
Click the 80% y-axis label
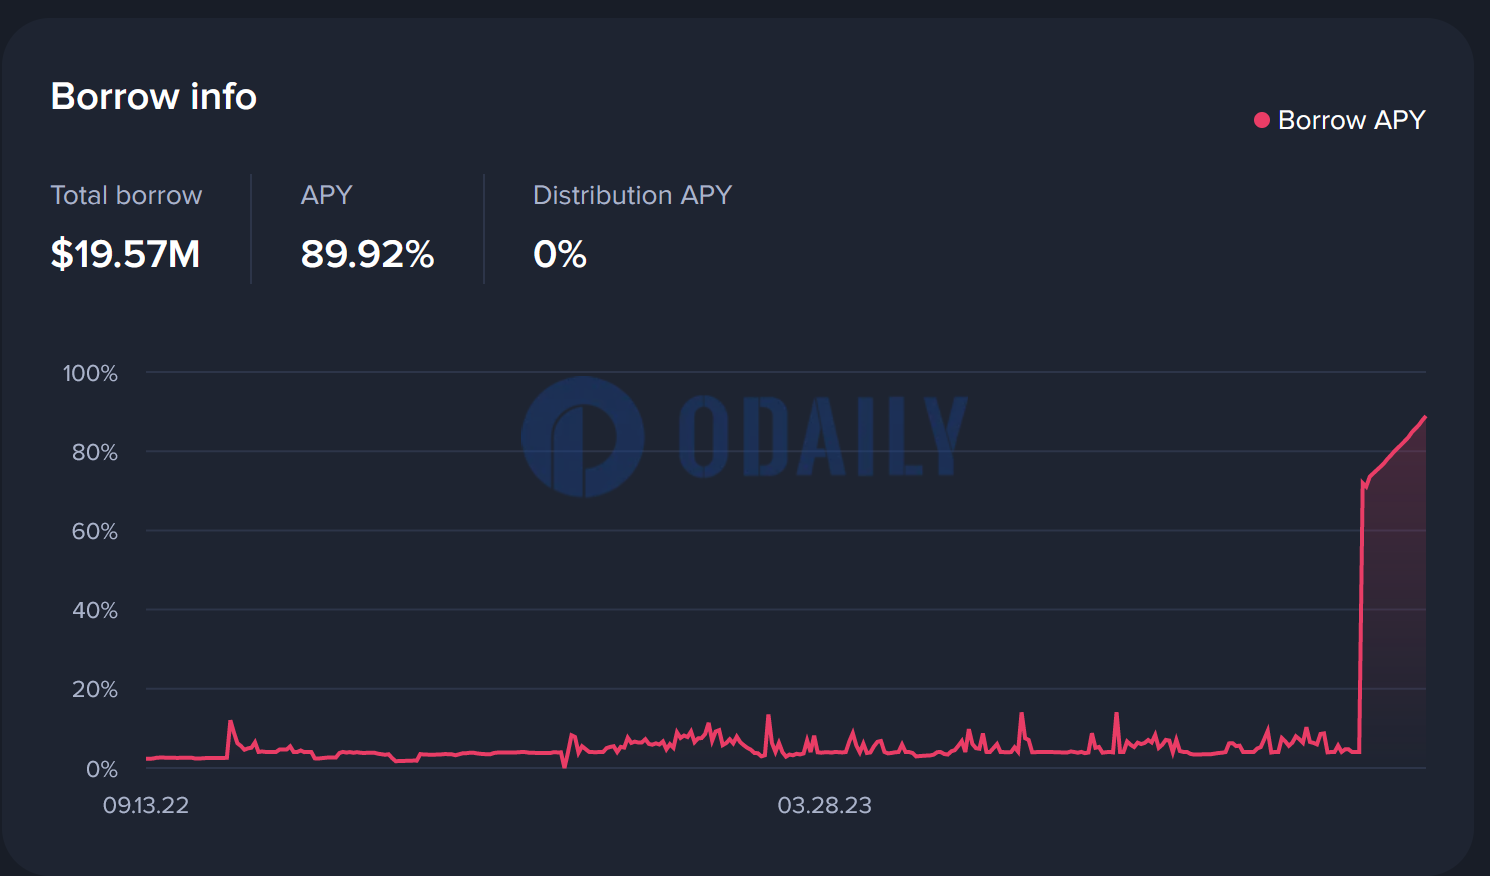point(95,452)
